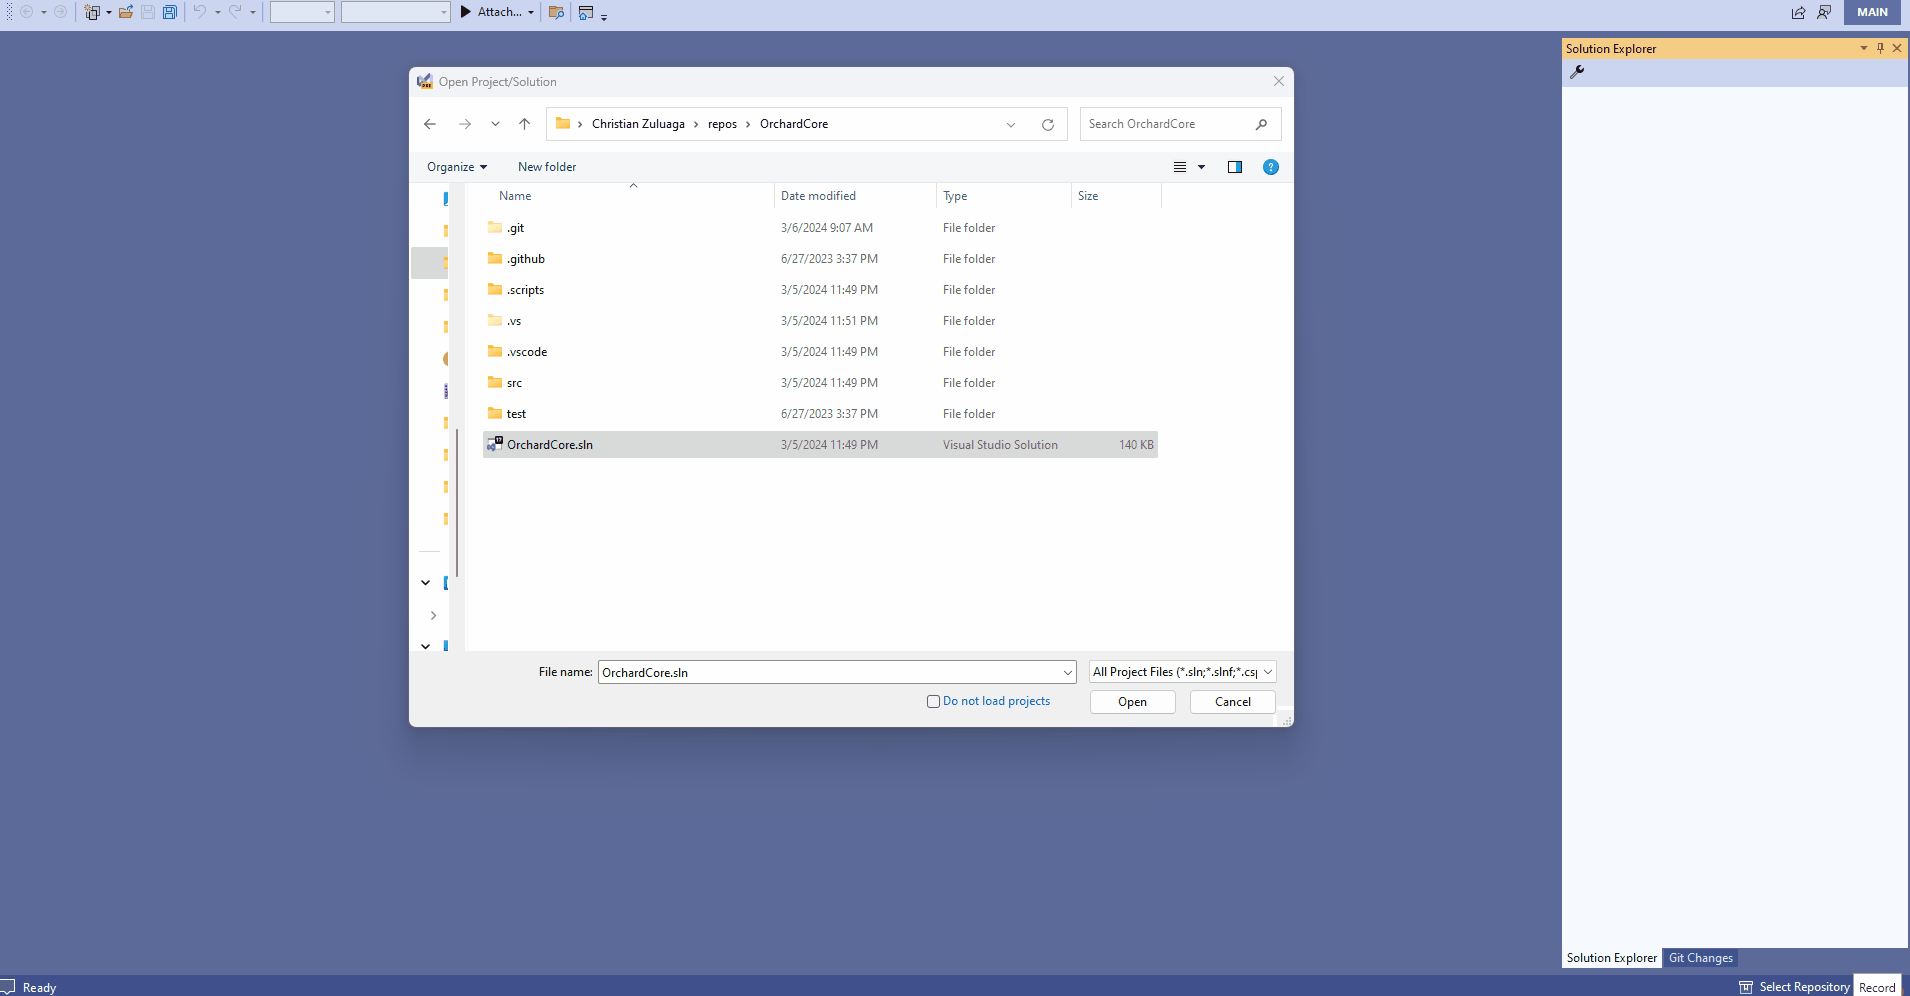Open the All Project Files type dropdown
This screenshot has height=996, width=1910.
(x=1182, y=672)
